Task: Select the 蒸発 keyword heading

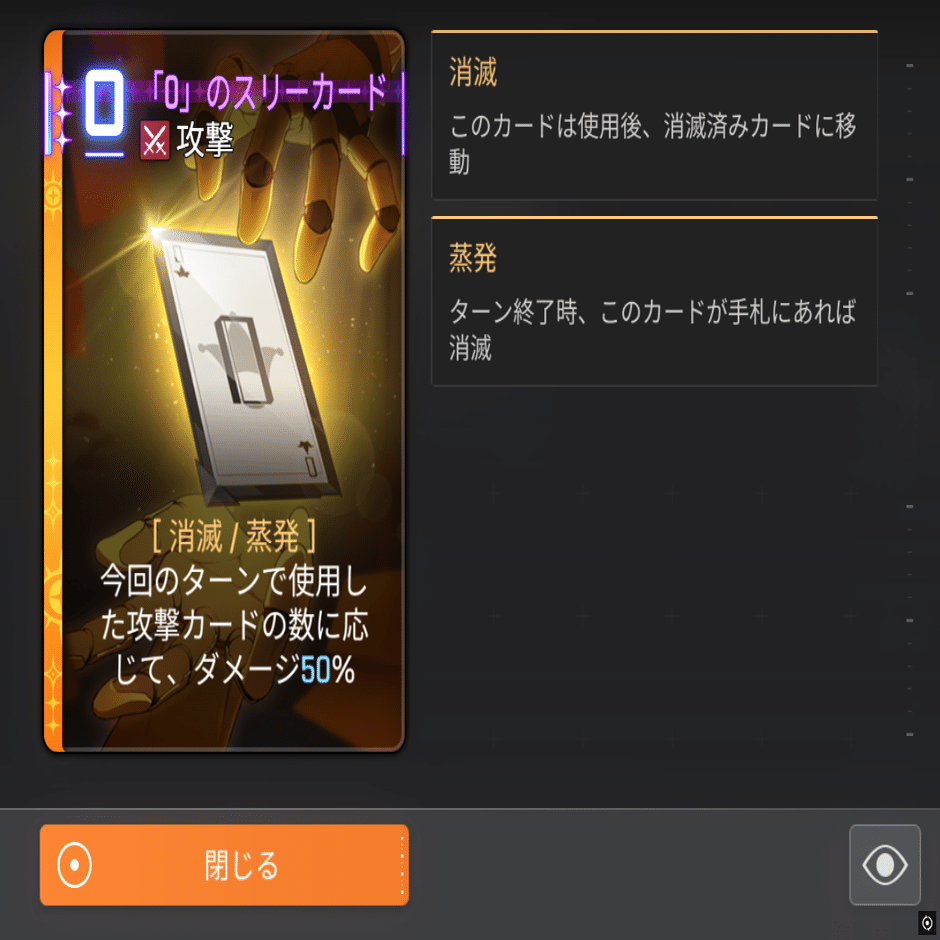Action: point(473,258)
